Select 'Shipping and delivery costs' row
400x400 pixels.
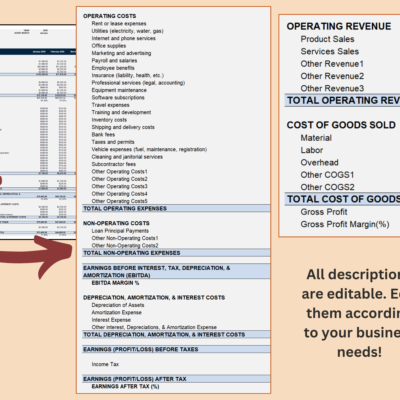pos(123,127)
